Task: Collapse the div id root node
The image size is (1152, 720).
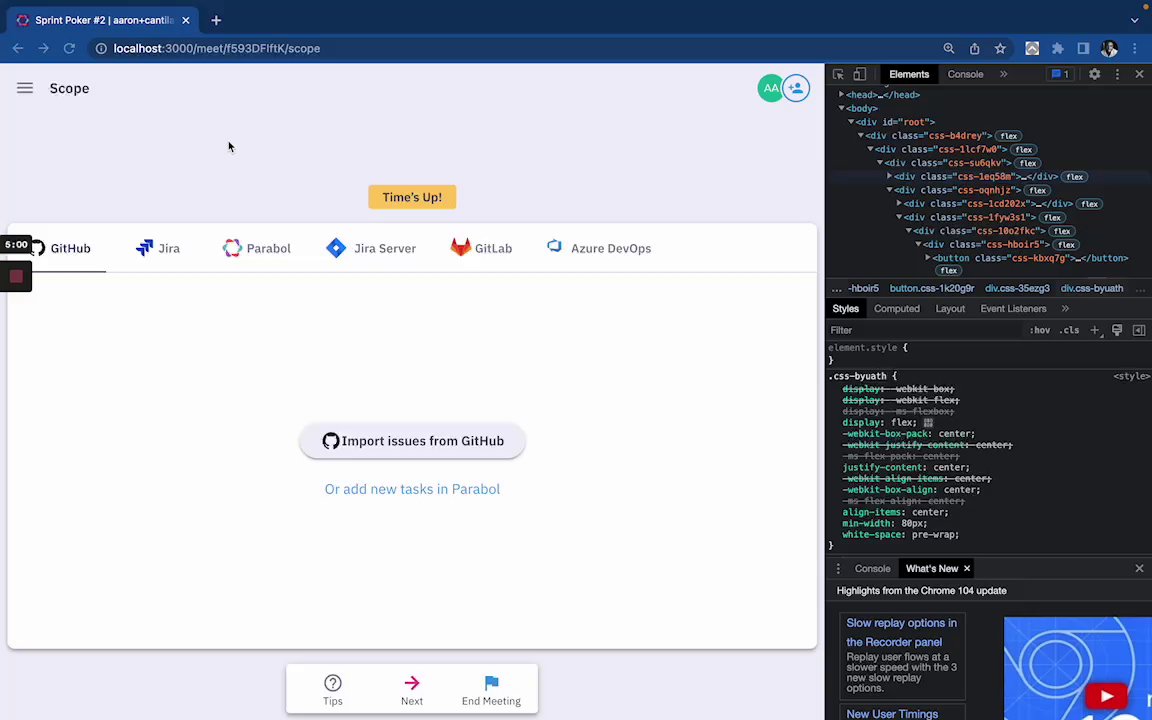Action: [x=851, y=122]
